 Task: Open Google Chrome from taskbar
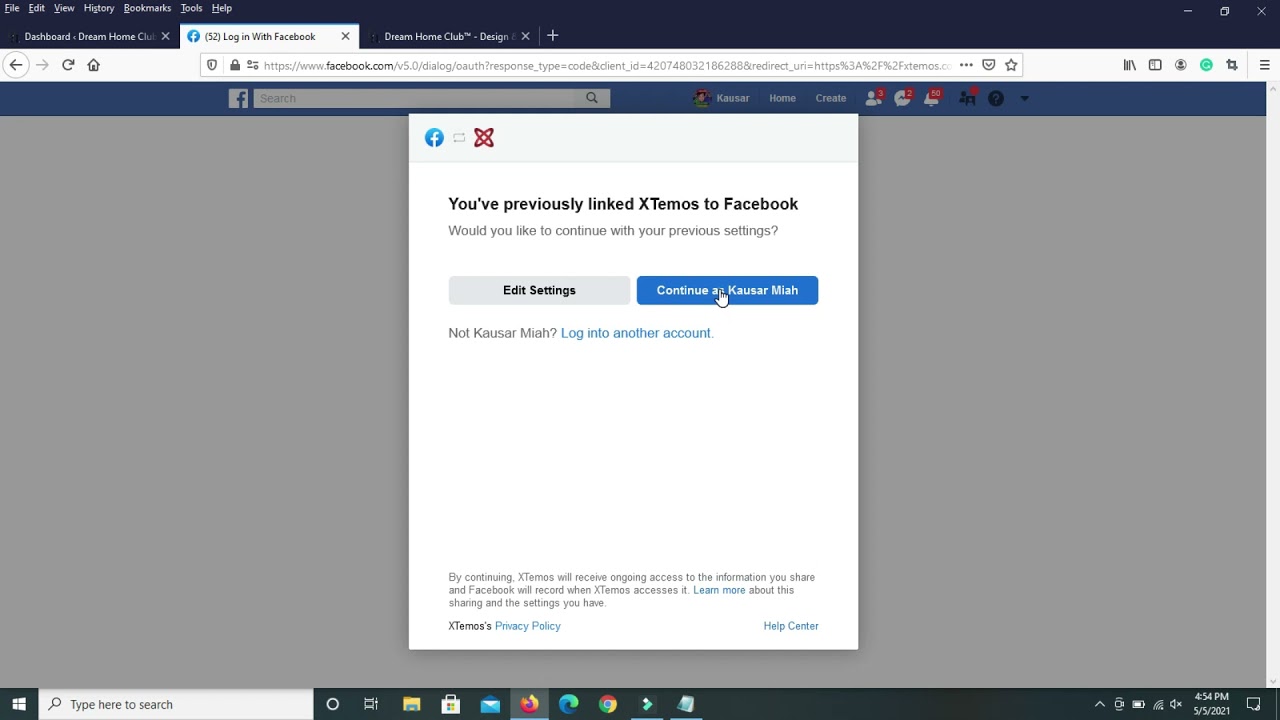click(608, 704)
